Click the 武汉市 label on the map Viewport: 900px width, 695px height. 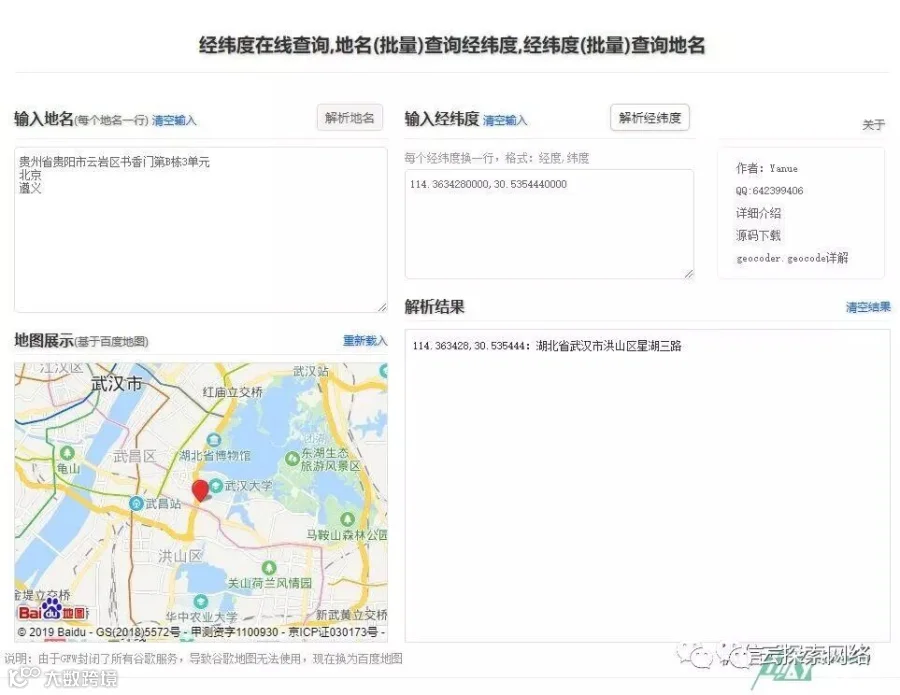click(117, 383)
